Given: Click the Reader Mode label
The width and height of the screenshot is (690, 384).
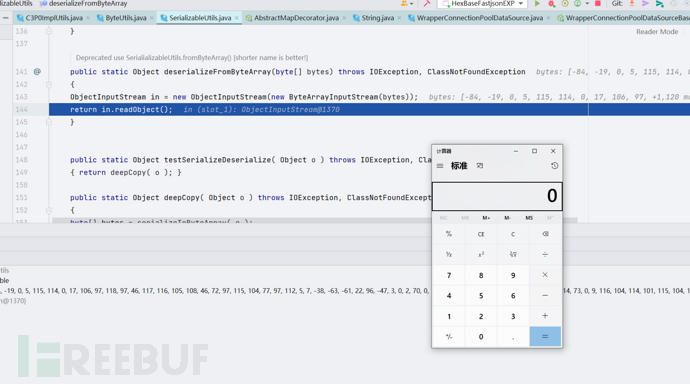Looking at the screenshot, I should tap(657, 32).
